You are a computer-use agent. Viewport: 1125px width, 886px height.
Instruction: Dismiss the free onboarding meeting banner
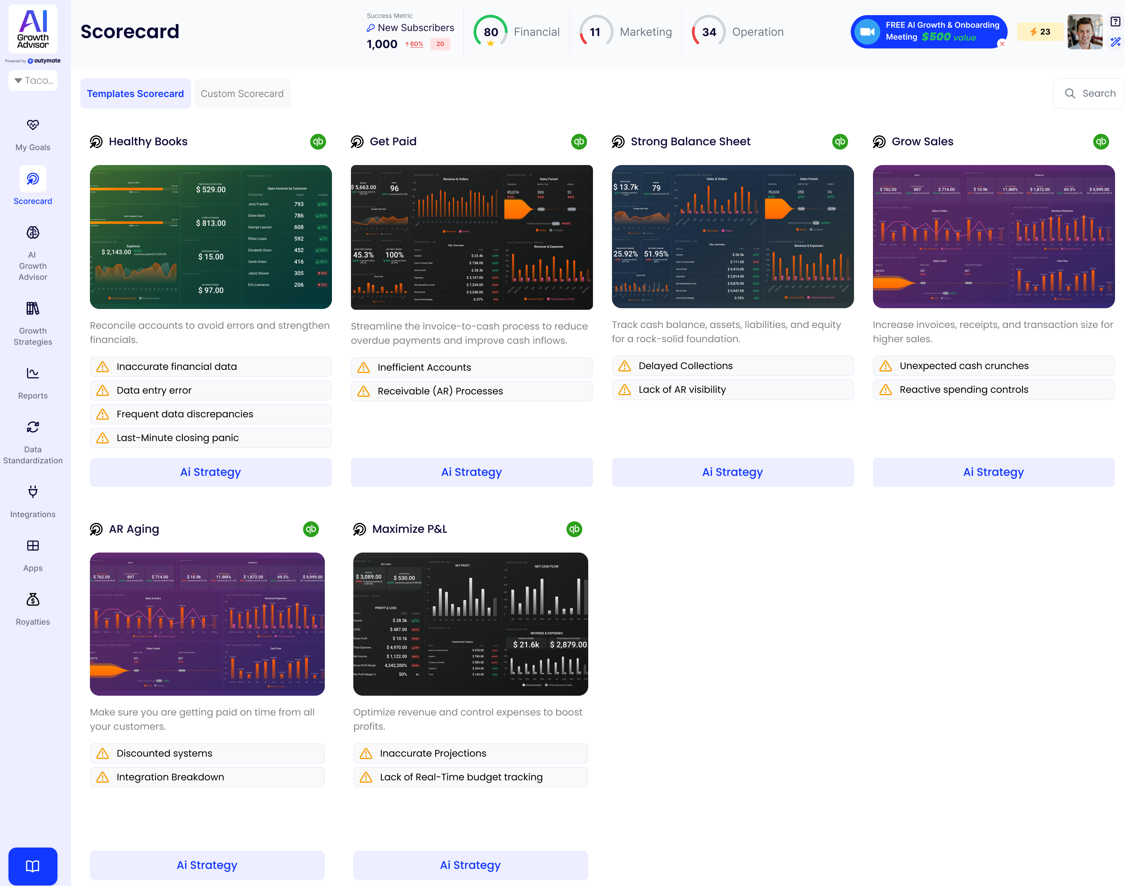click(1002, 43)
